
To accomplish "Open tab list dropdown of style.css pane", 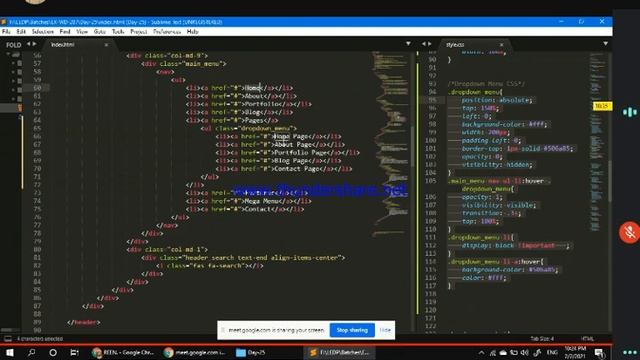I will point(605,44).
